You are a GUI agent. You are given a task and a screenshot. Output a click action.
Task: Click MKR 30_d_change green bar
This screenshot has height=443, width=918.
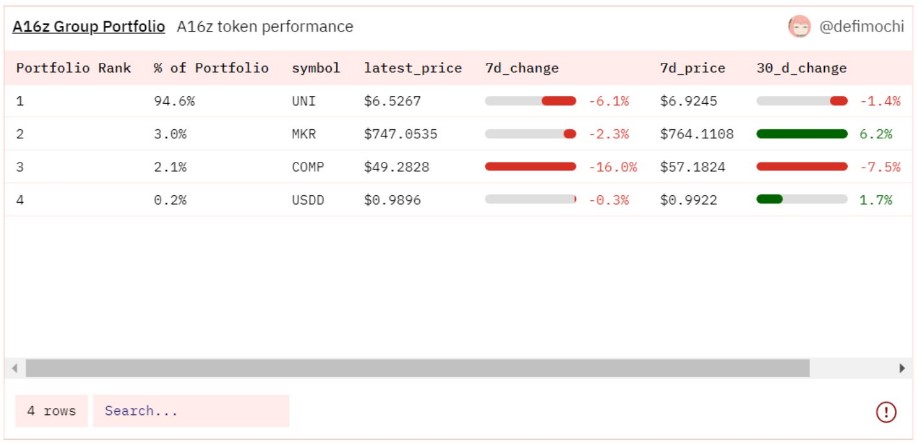(802, 134)
